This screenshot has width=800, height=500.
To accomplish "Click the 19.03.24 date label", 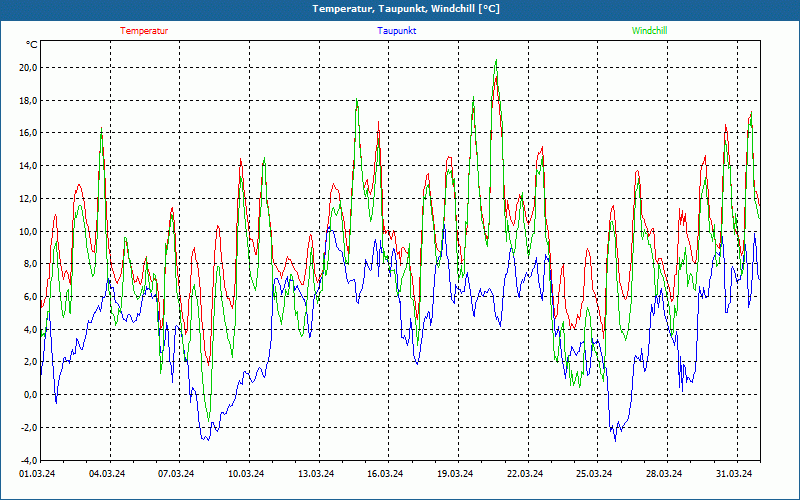I will [455, 474].
